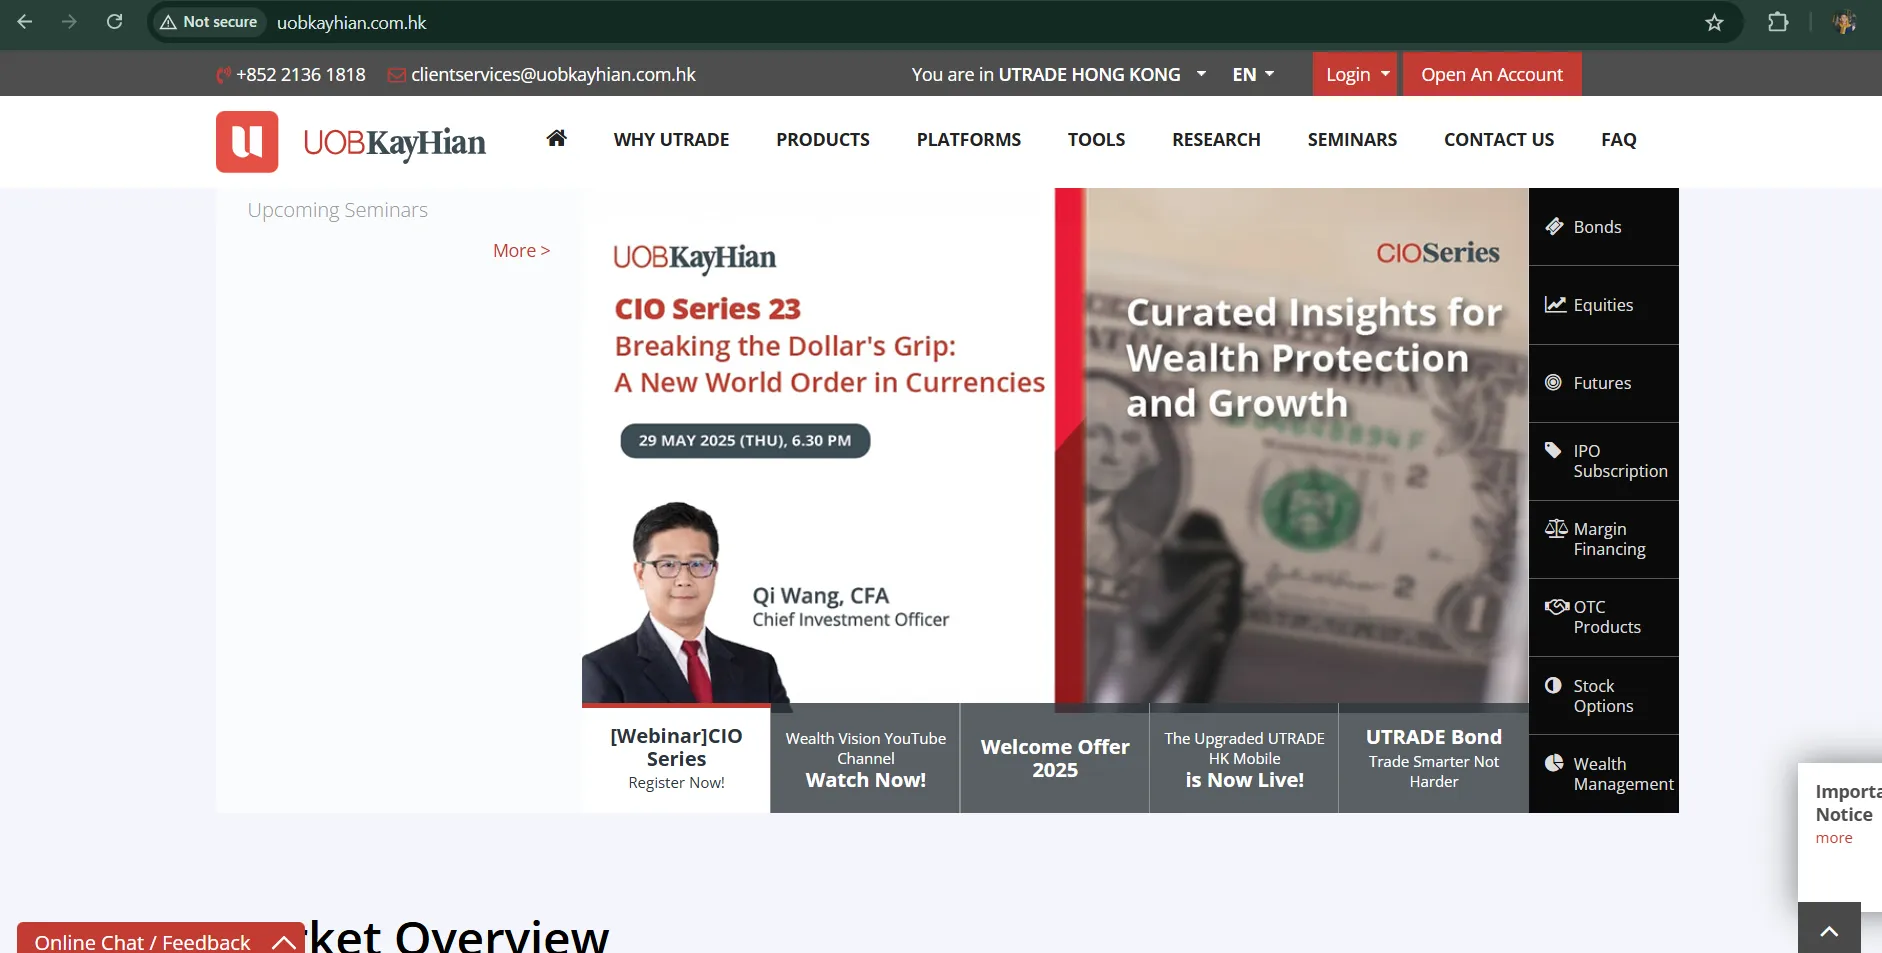Viewport: 1882px width, 953px height.
Task: Click the +852 2136 1818 phone number
Action: click(301, 75)
